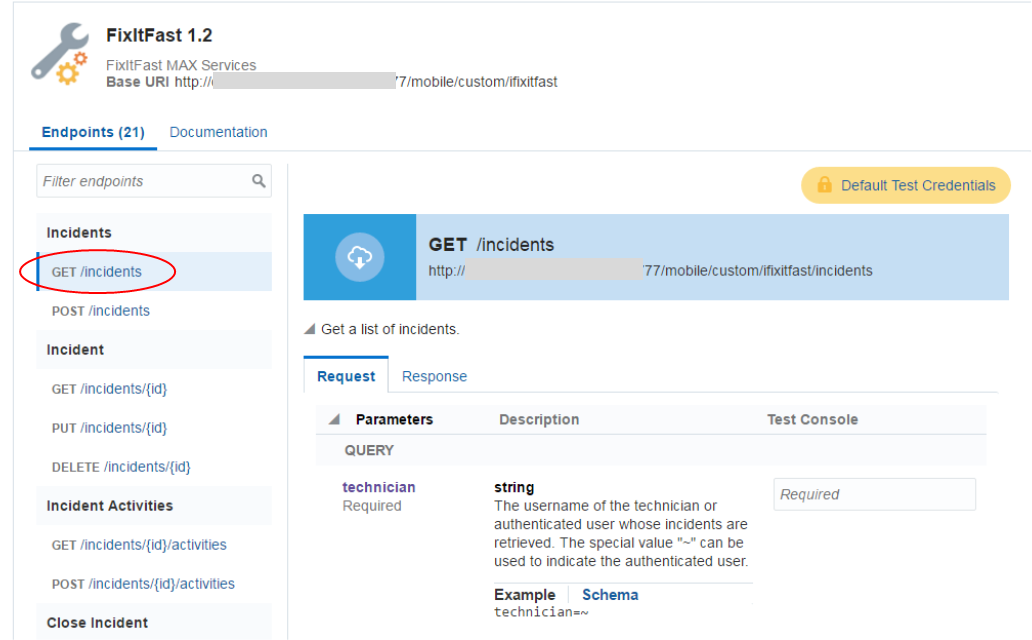Image resolution: width=1032 pixels, height=640 pixels.
Task: Click the Description column header
Action: (x=539, y=419)
